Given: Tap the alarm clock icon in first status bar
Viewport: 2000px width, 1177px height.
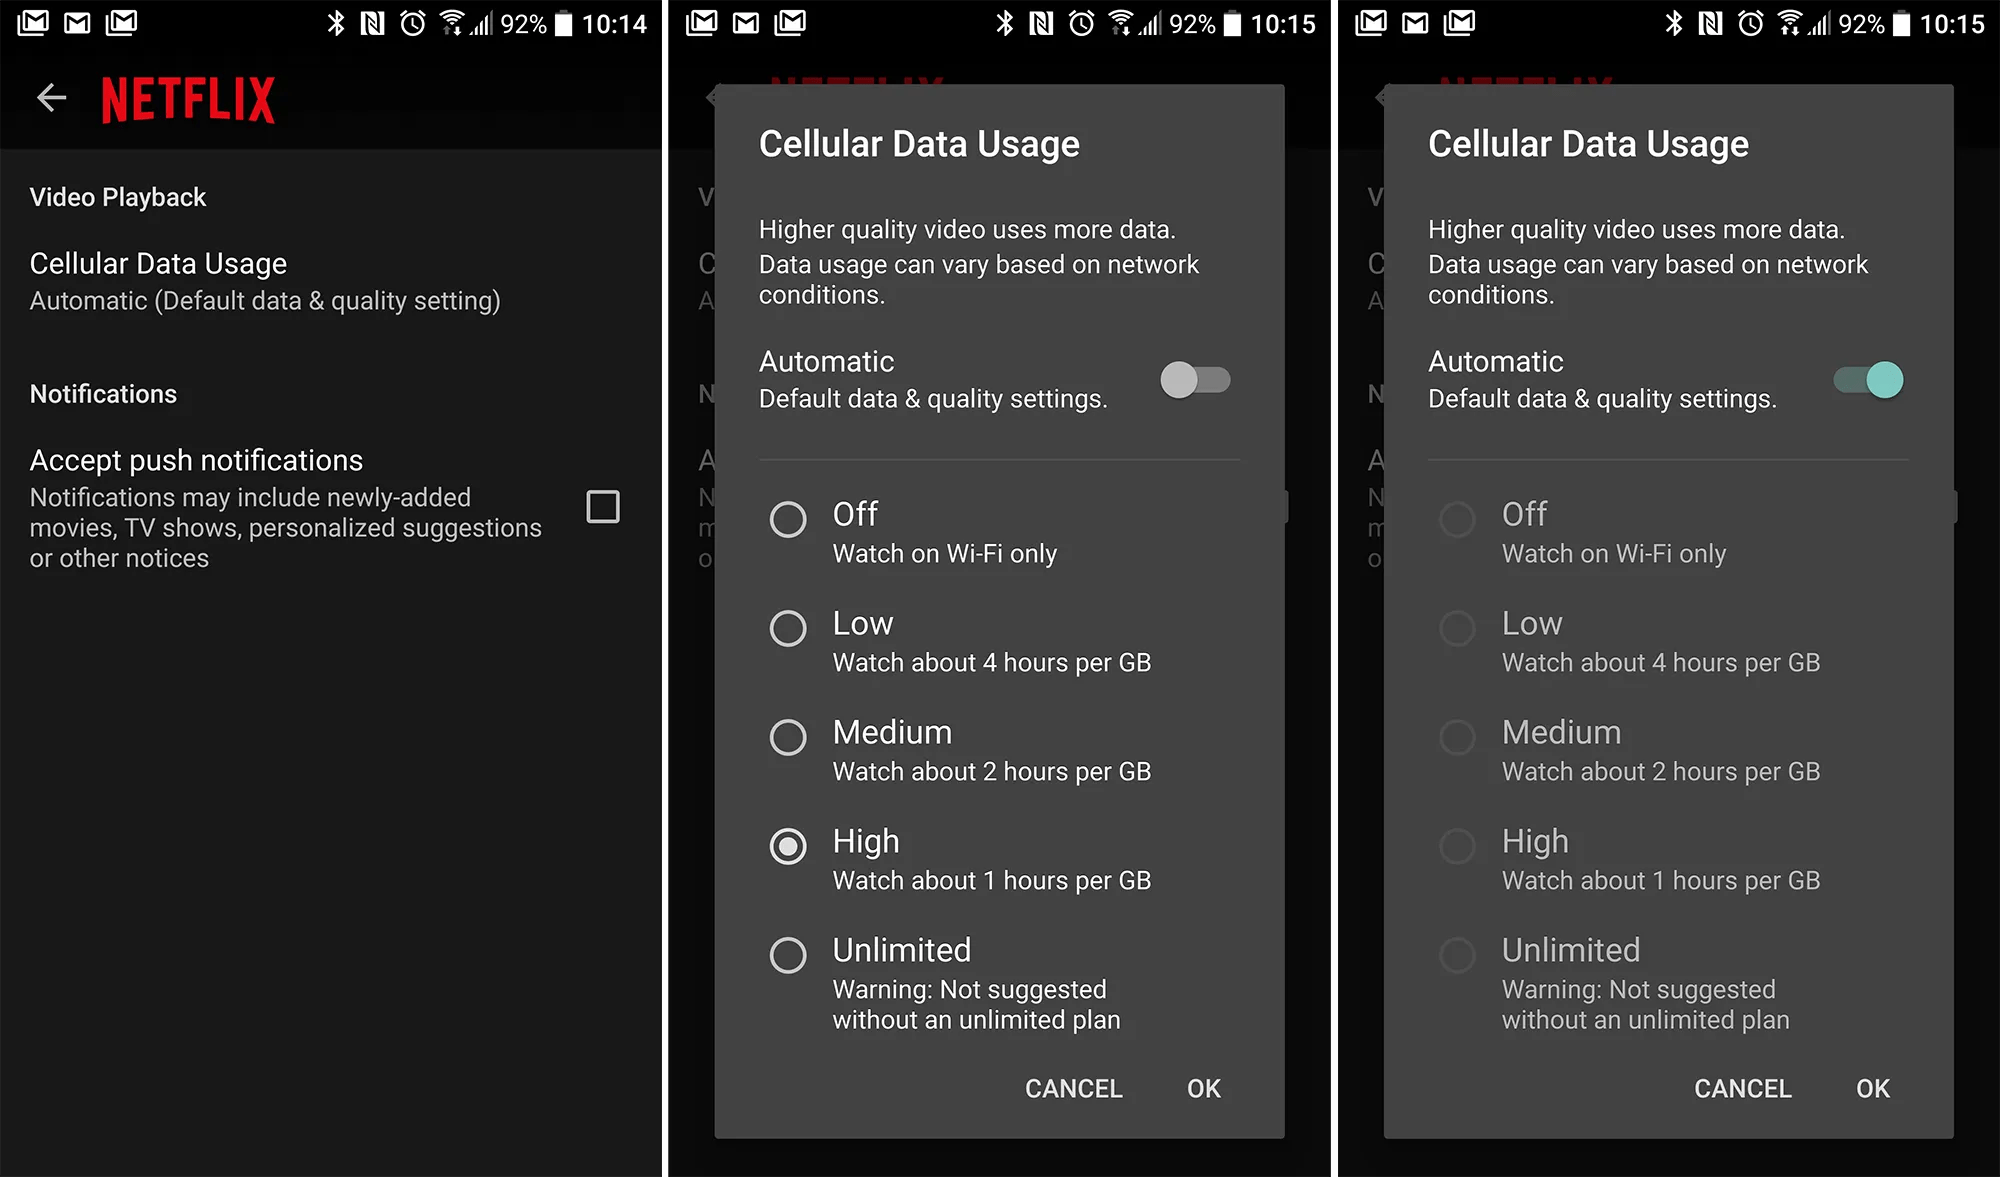Looking at the screenshot, I should point(412,23).
